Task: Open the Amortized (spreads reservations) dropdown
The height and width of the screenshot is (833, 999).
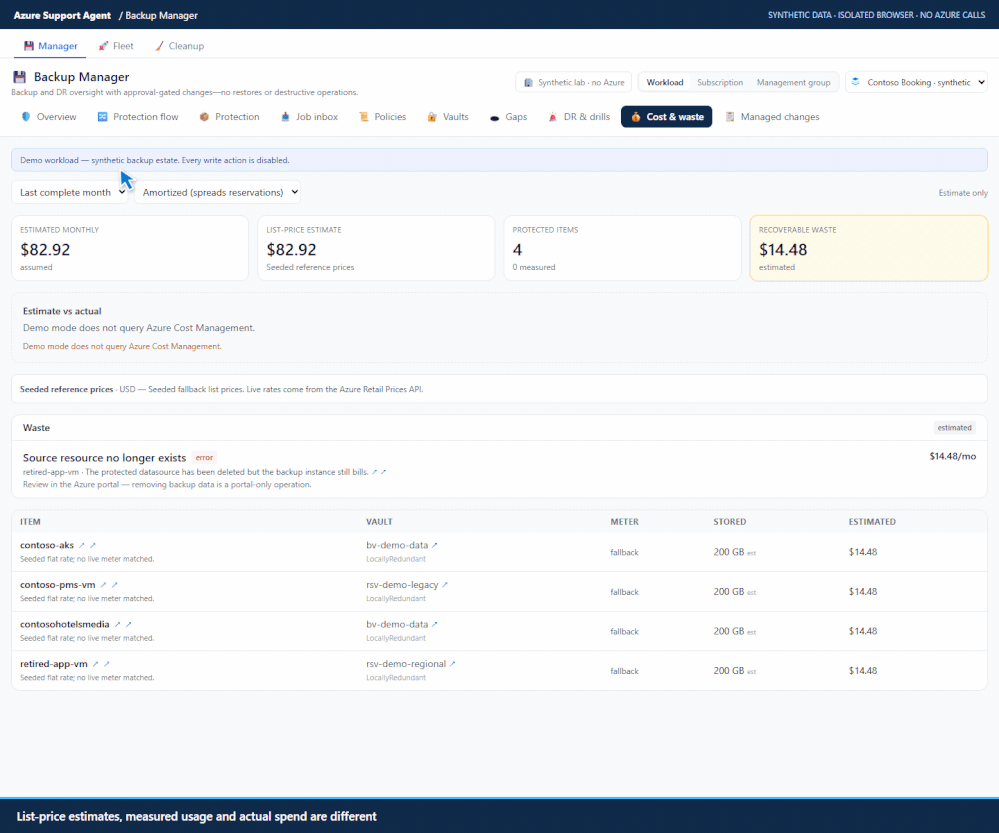Action: (218, 192)
